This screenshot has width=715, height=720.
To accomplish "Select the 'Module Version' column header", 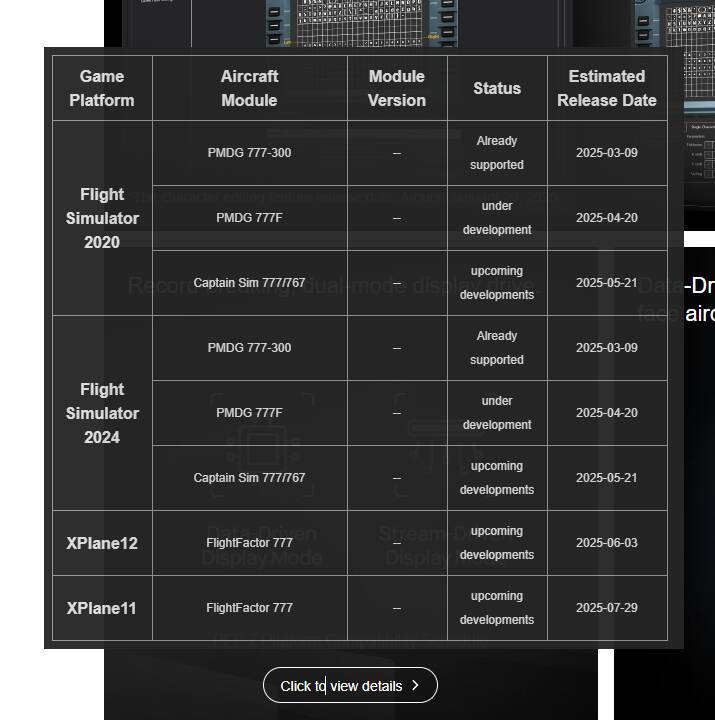I will [397, 88].
